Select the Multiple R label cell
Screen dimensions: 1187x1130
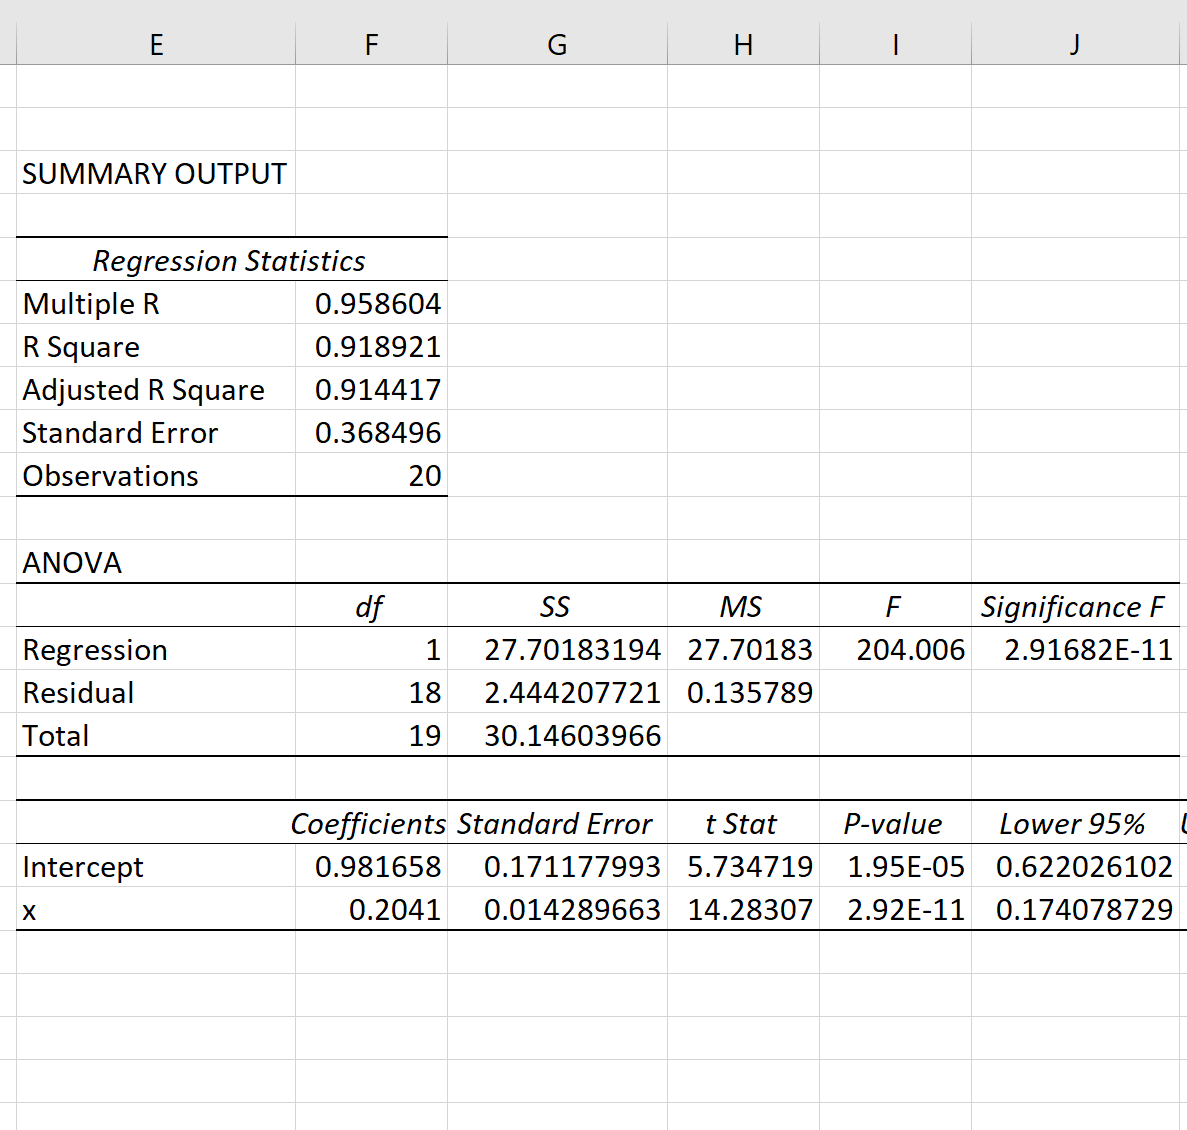click(x=156, y=304)
